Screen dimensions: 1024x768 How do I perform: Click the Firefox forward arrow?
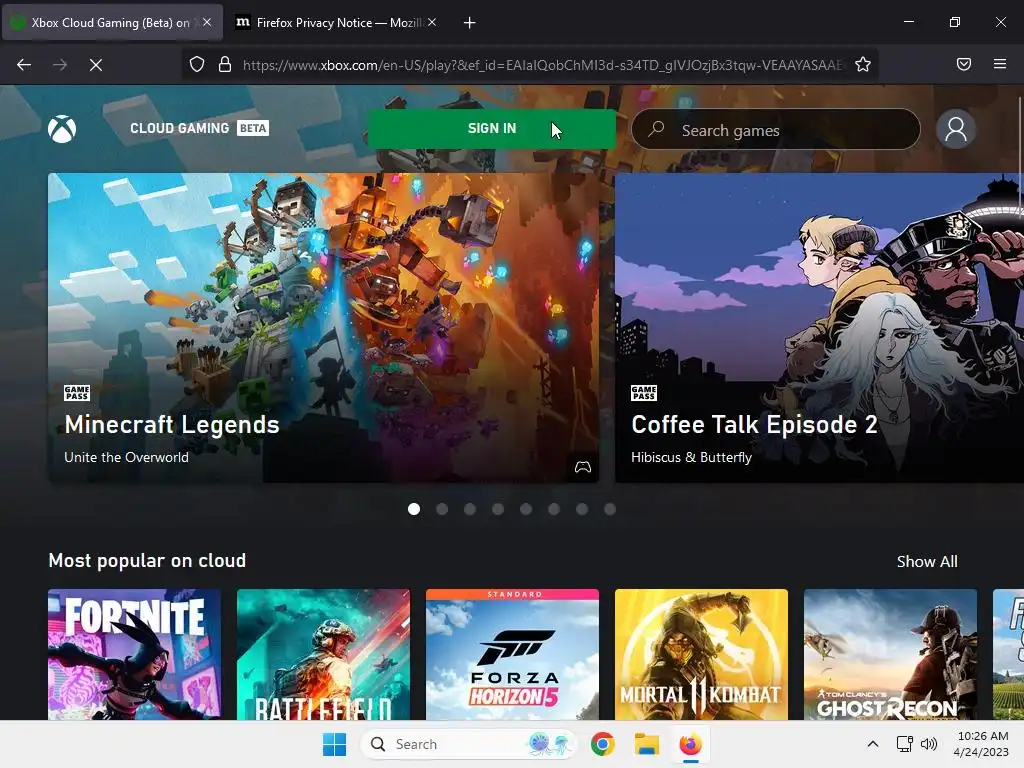click(60, 65)
